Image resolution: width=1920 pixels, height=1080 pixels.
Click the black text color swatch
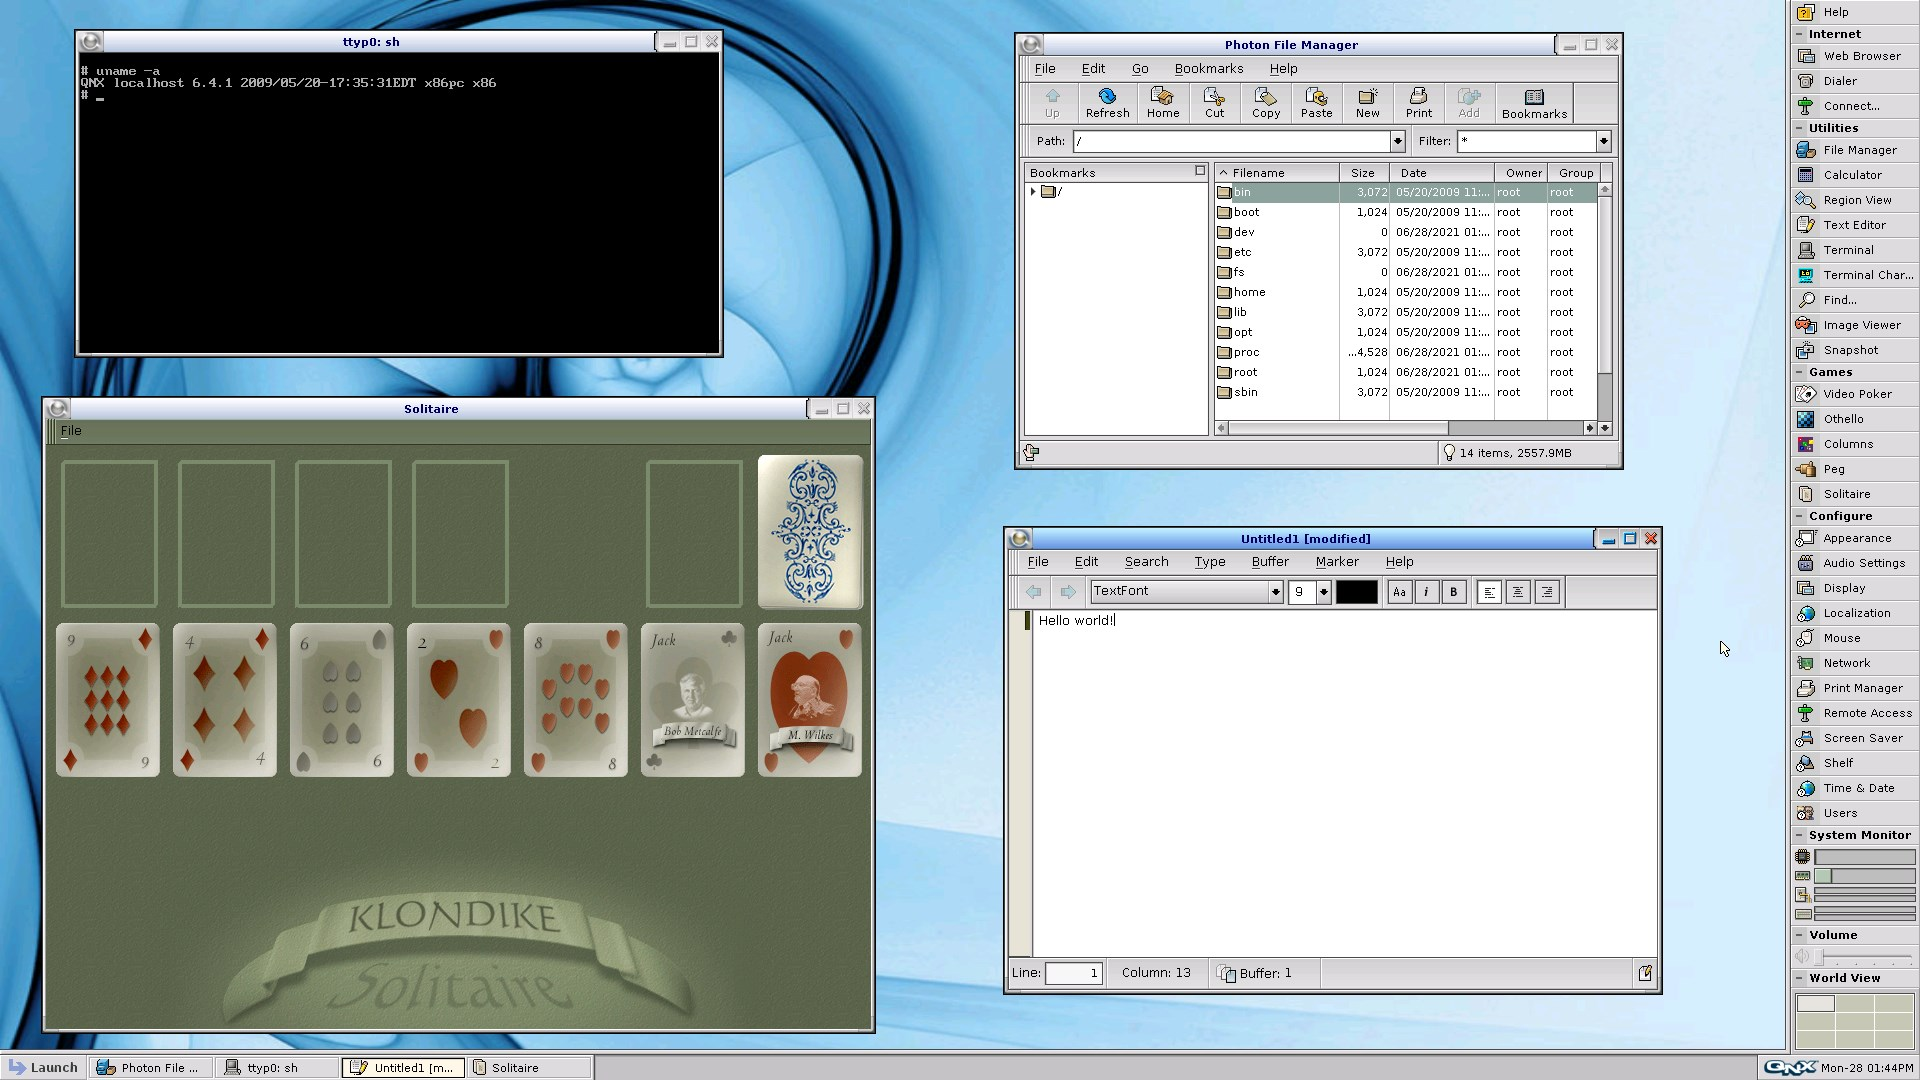pyautogui.click(x=1356, y=592)
